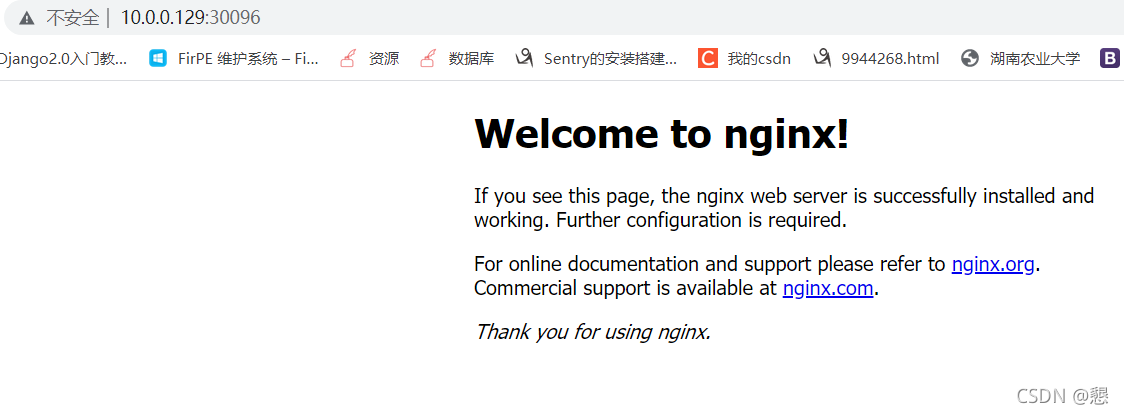Screen dimensions: 1124x414
Task: Click the purple B bookmark icon
Action: click(x=1110, y=59)
